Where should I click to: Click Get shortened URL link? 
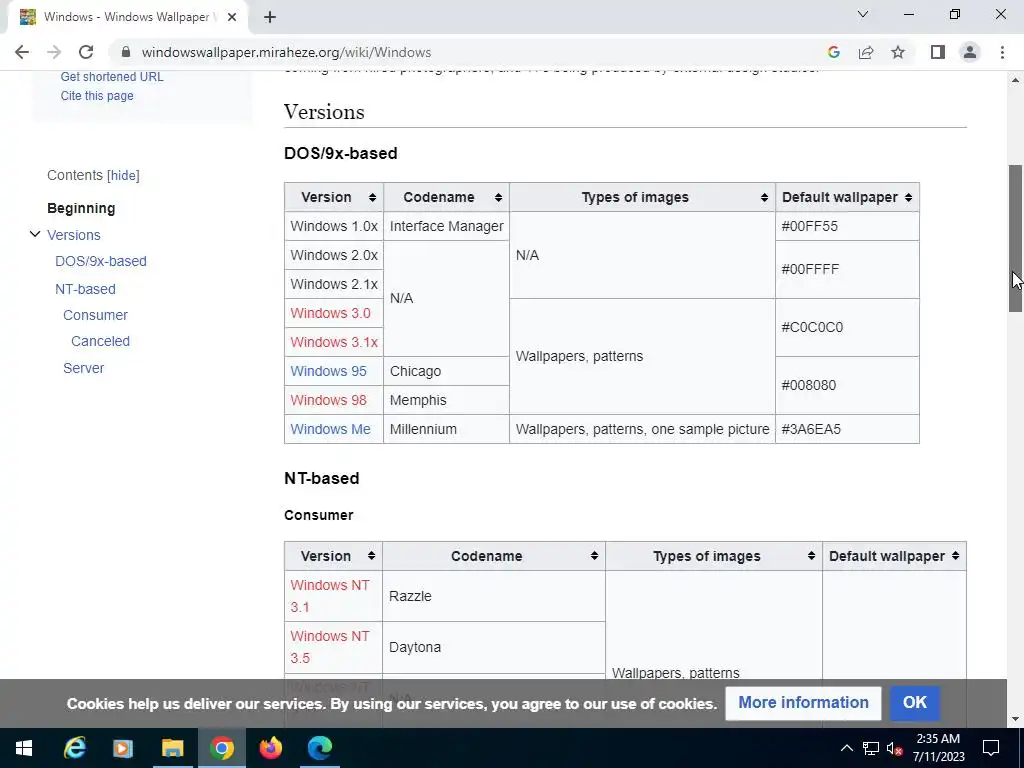point(112,76)
